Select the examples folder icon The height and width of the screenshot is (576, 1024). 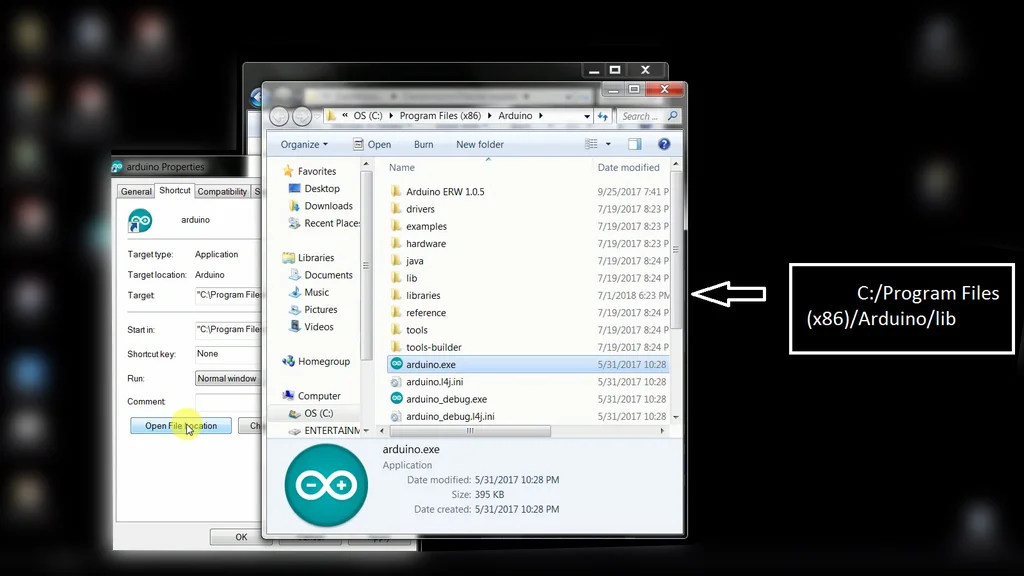tap(396, 226)
